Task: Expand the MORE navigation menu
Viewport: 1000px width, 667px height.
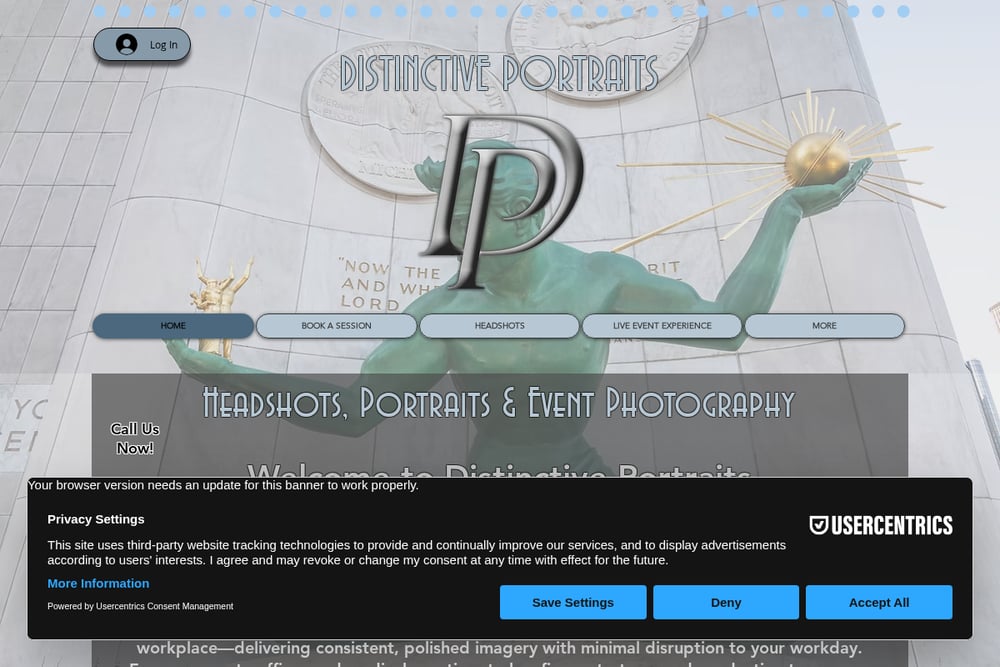Action: point(825,326)
